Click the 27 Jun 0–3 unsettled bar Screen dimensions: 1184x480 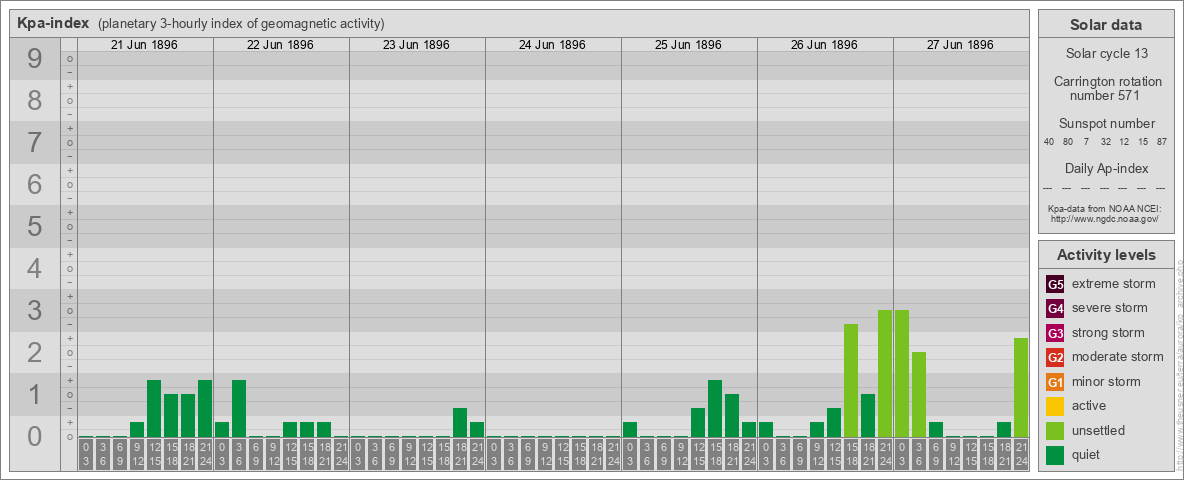[902, 374]
